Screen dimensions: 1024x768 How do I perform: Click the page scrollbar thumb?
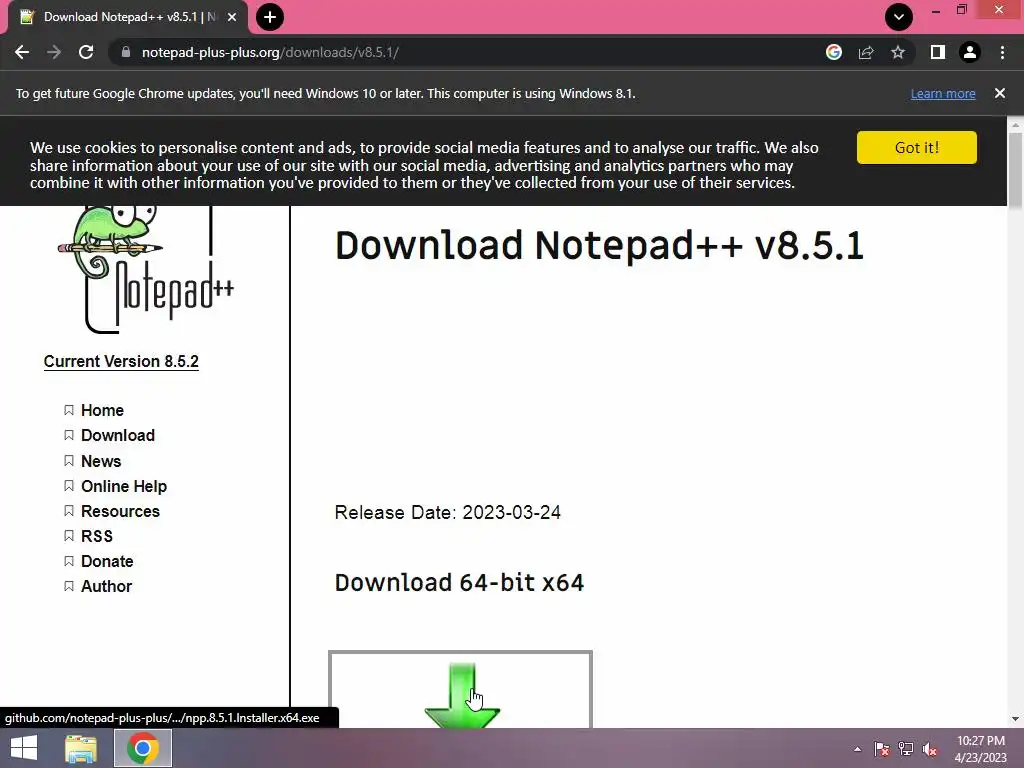click(x=1015, y=171)
